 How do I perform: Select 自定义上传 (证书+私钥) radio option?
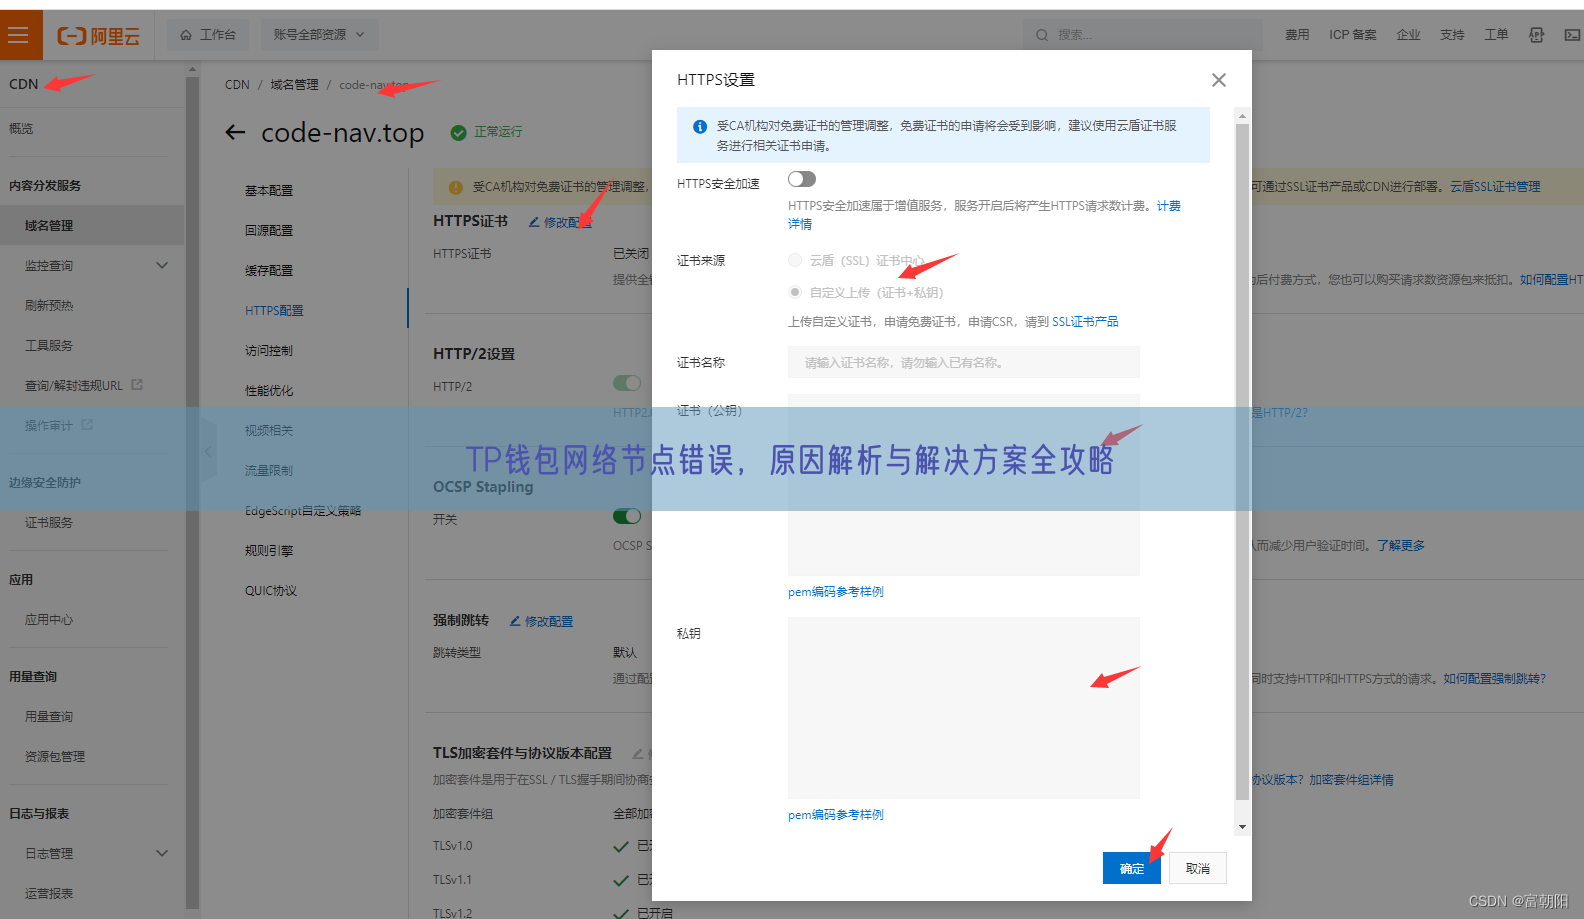click(x=795, y=292)
